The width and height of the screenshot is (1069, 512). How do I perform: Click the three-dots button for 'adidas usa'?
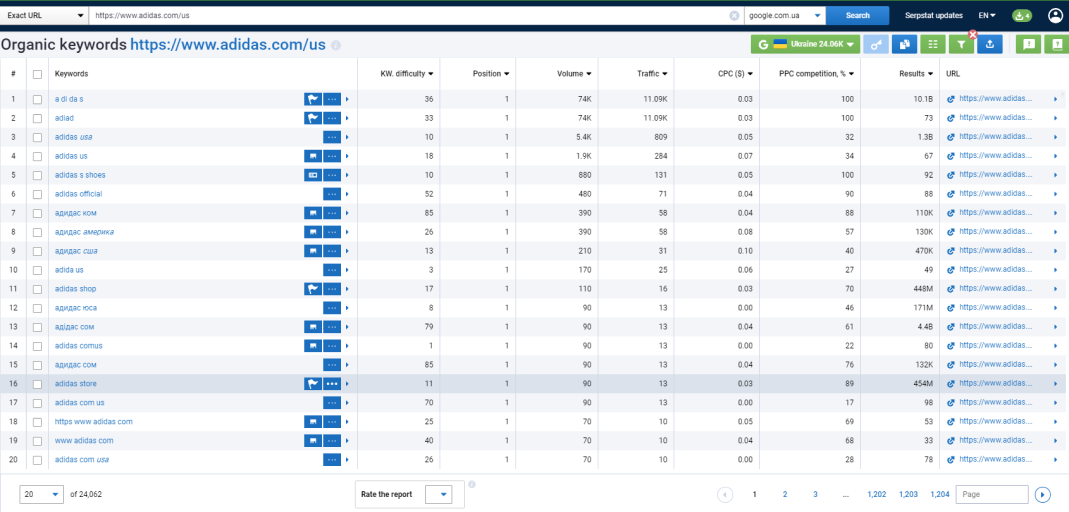point(332,137)
